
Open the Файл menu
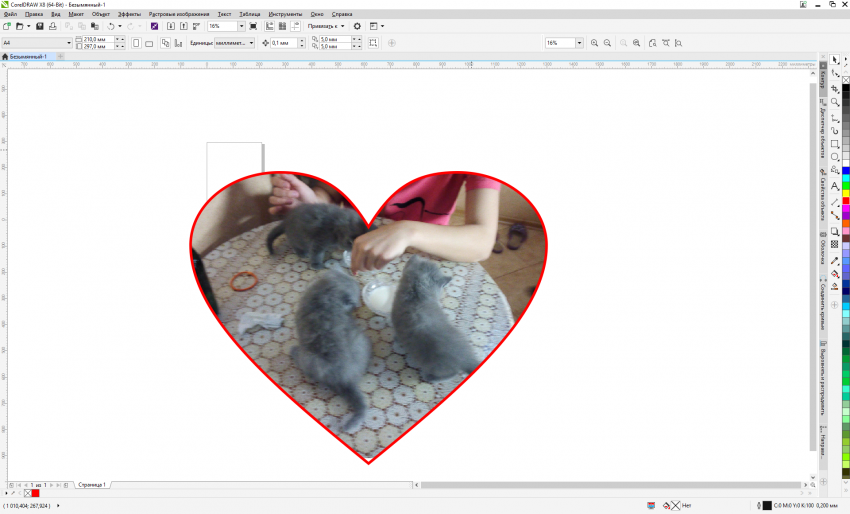tap(10, 14)
